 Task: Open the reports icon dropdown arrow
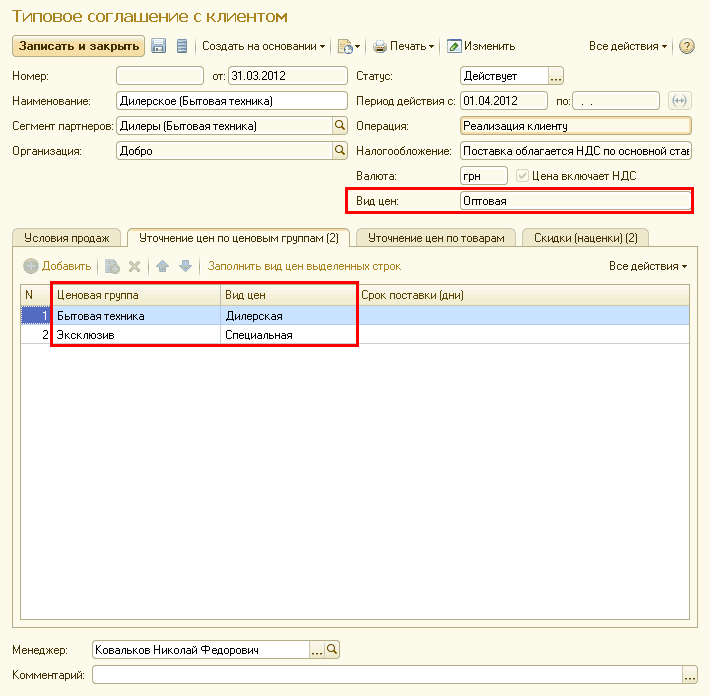357,46
